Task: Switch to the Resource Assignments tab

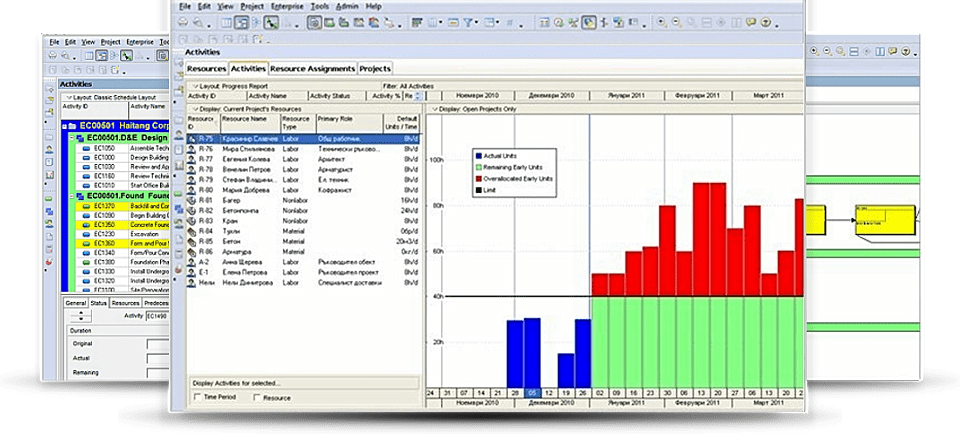Action: pos(312,69)
